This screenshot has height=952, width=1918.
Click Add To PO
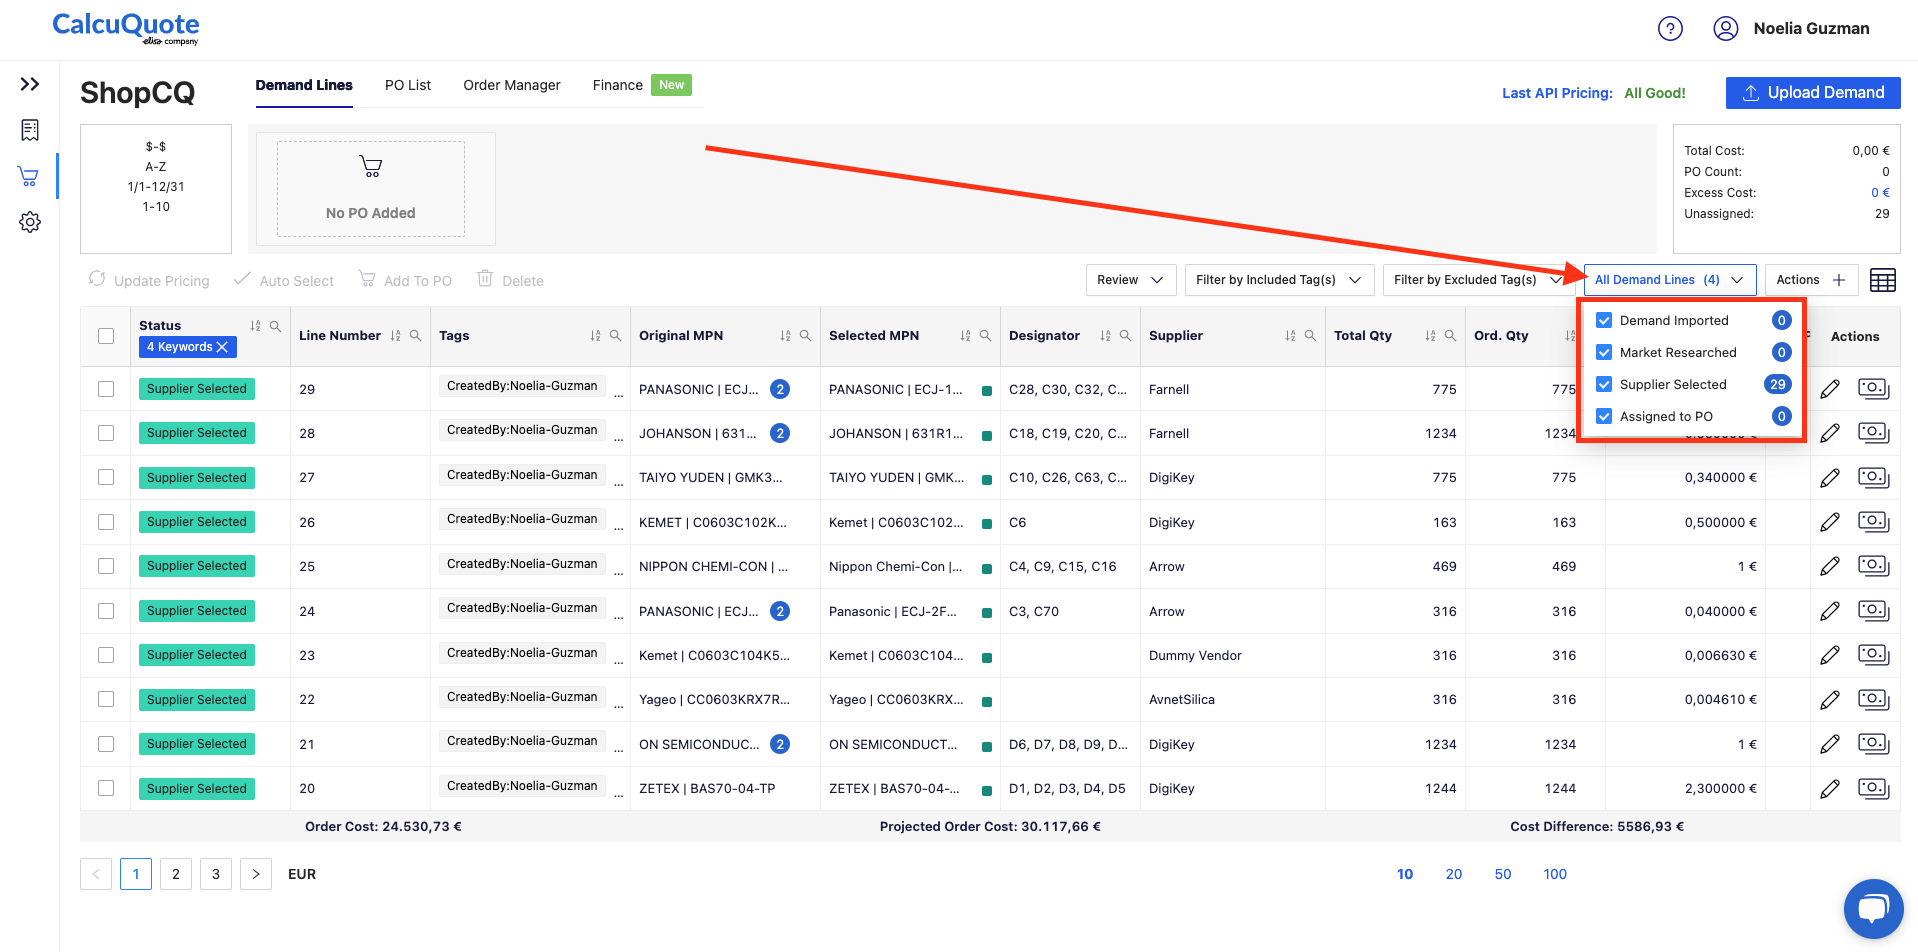[x=405, y=280]
